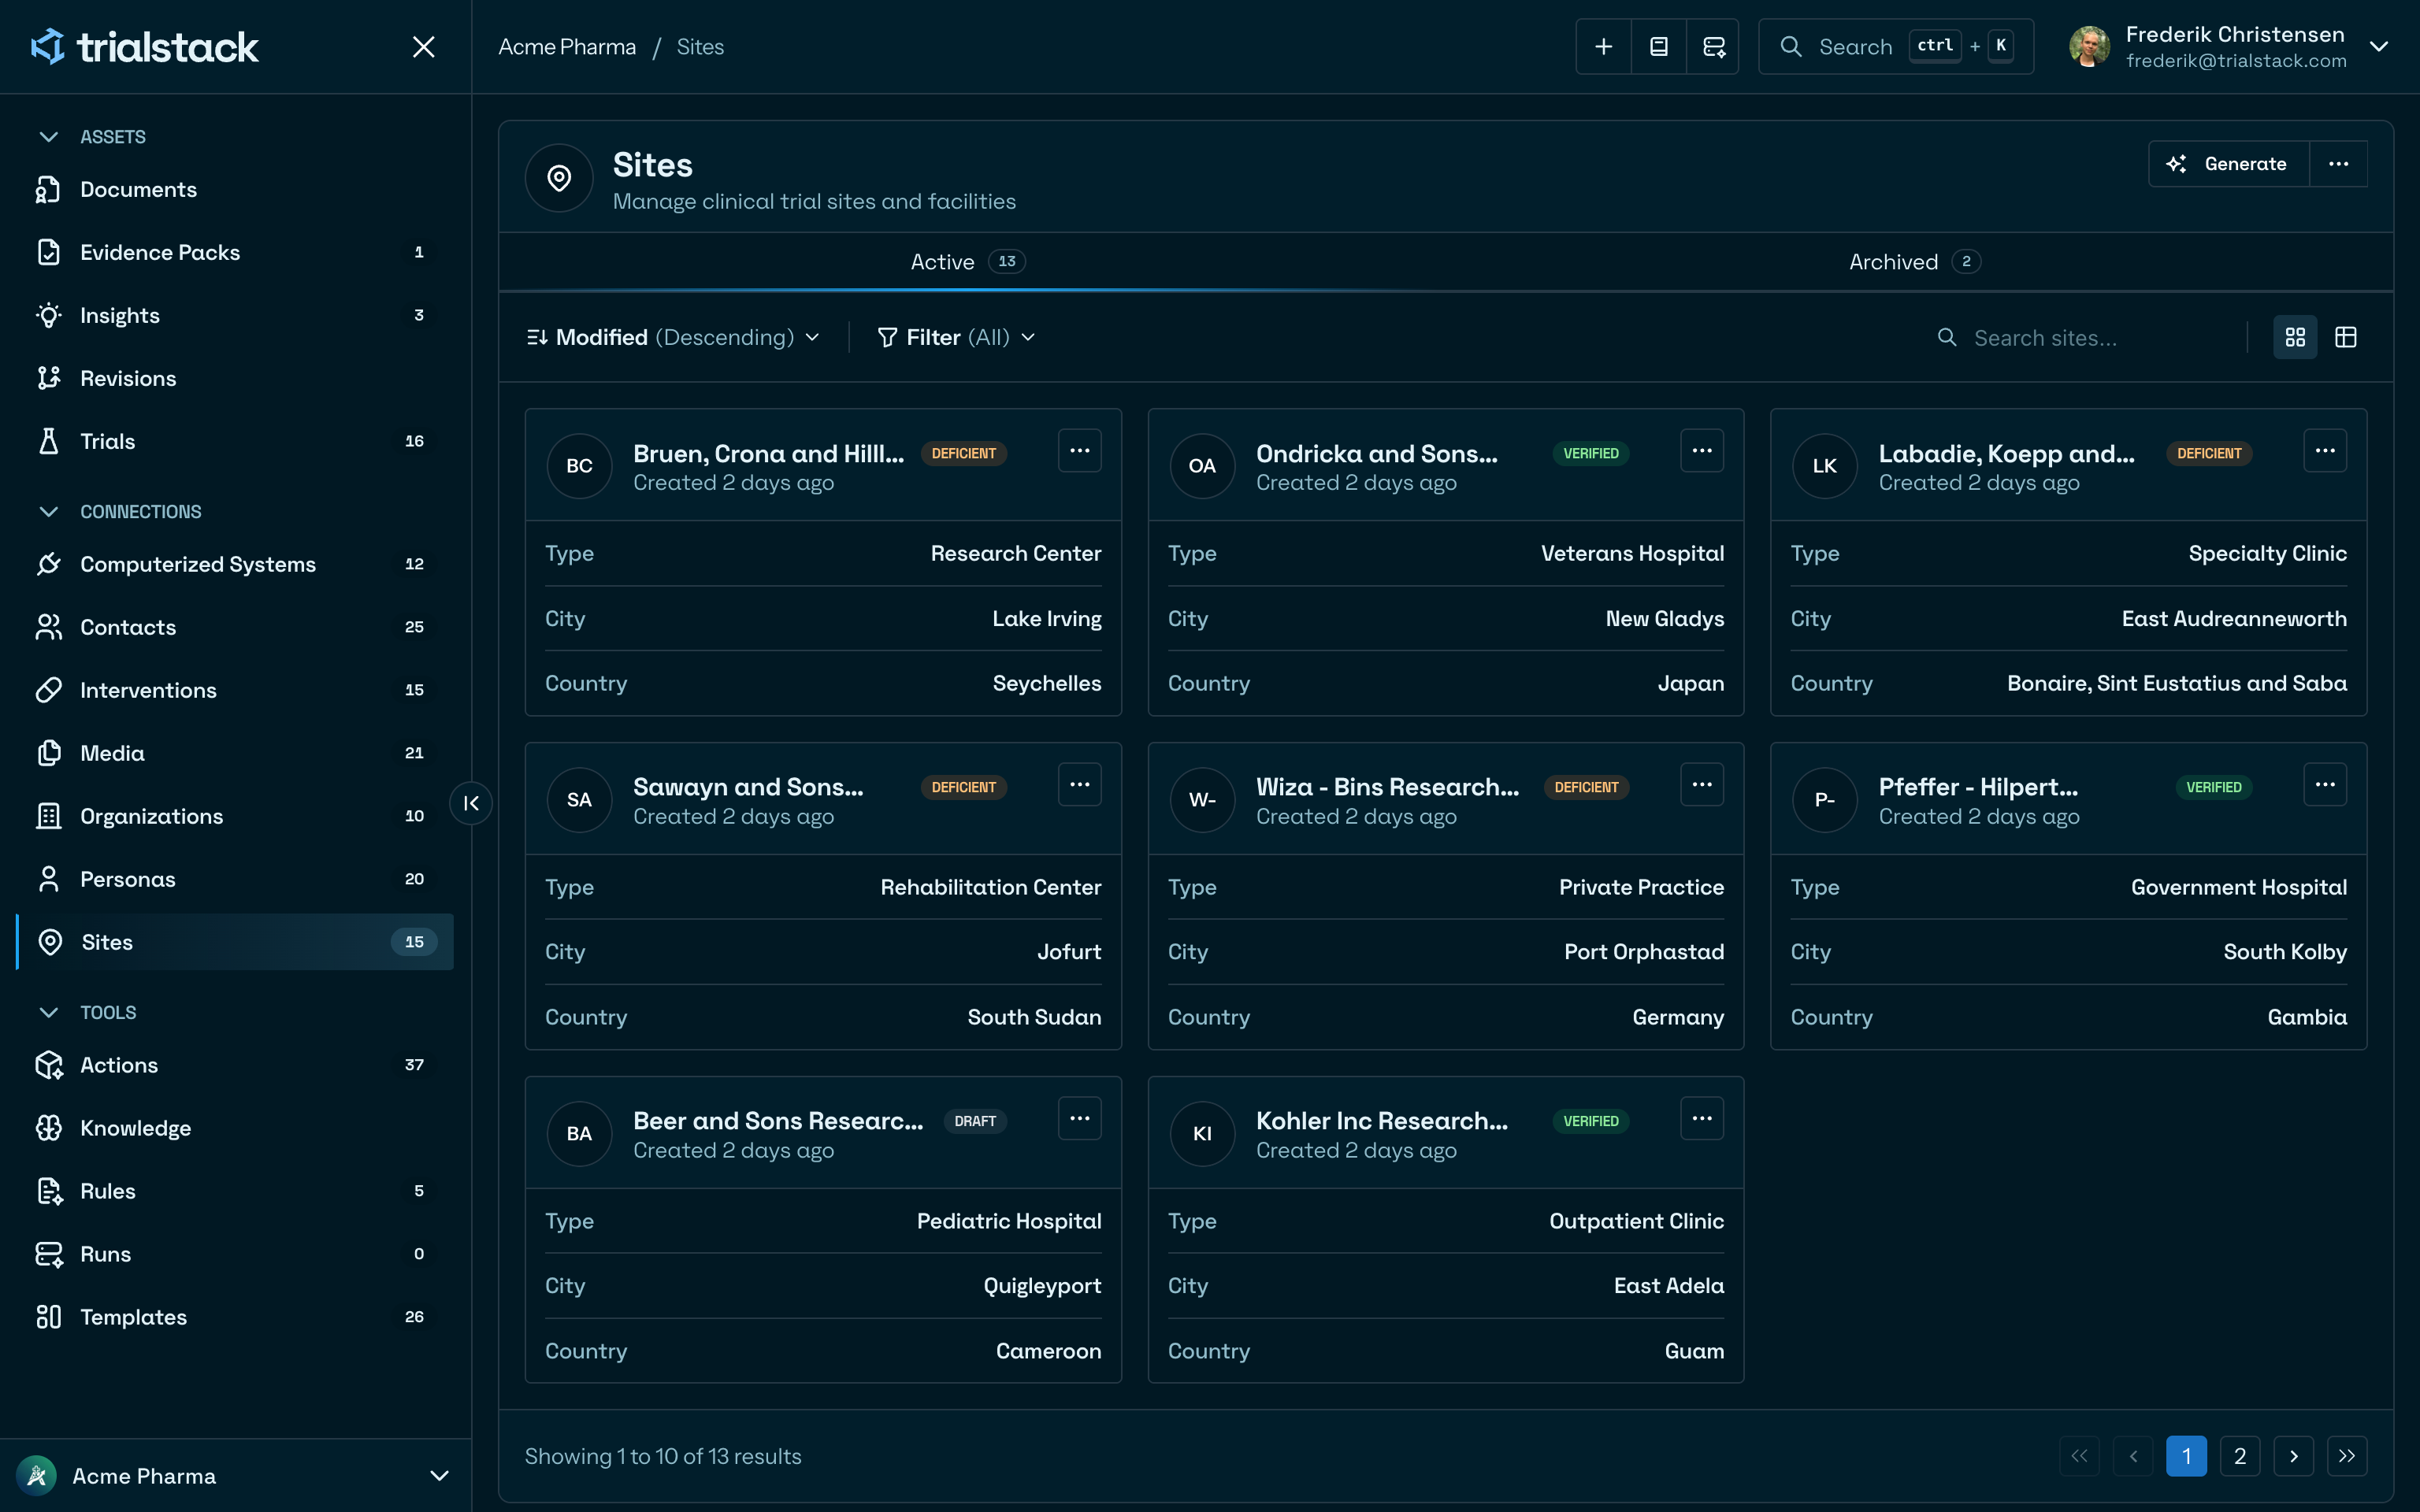
Task: Go to page 2 of results
Action: pos(2240,1456)
